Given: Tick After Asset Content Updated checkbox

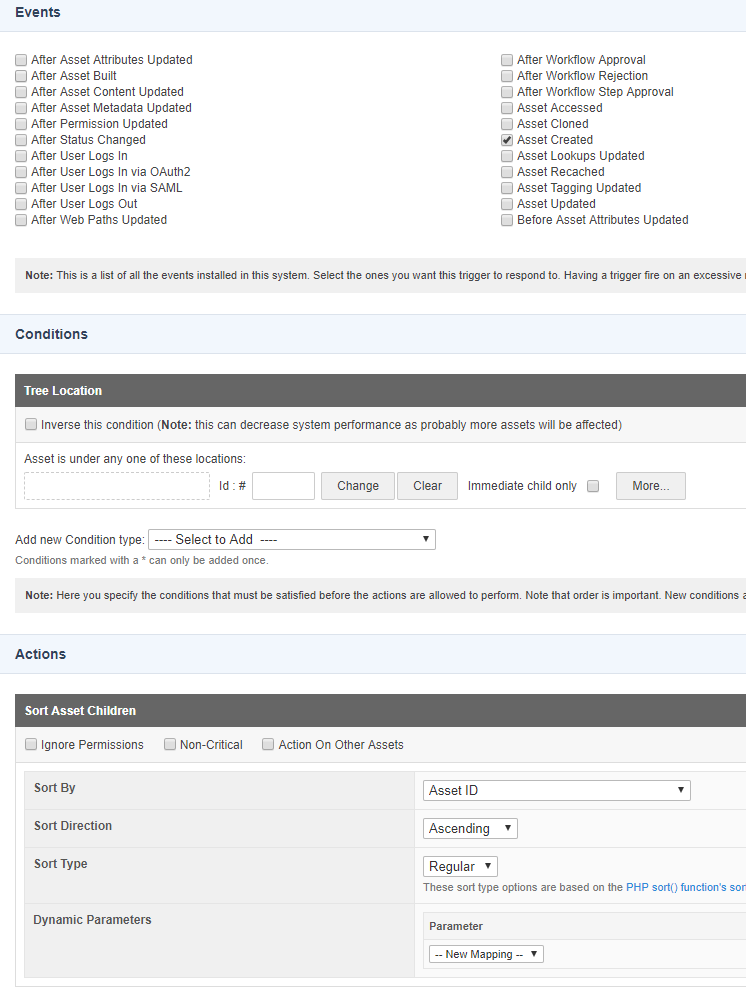Looking at the screenshot, I should click(21, 92).
